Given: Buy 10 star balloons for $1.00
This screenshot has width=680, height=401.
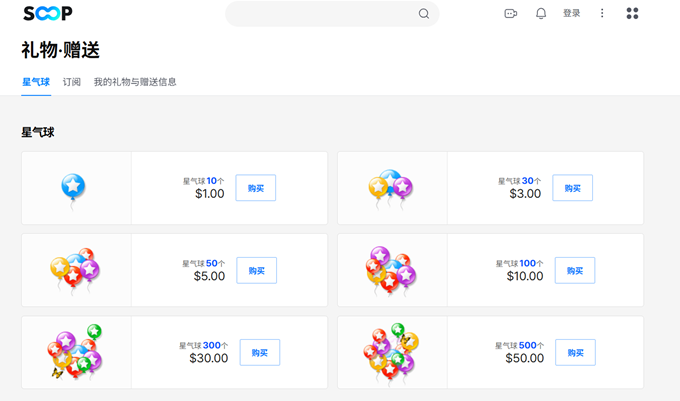Looking at the screenshot, I should click(x=256, y=188).
